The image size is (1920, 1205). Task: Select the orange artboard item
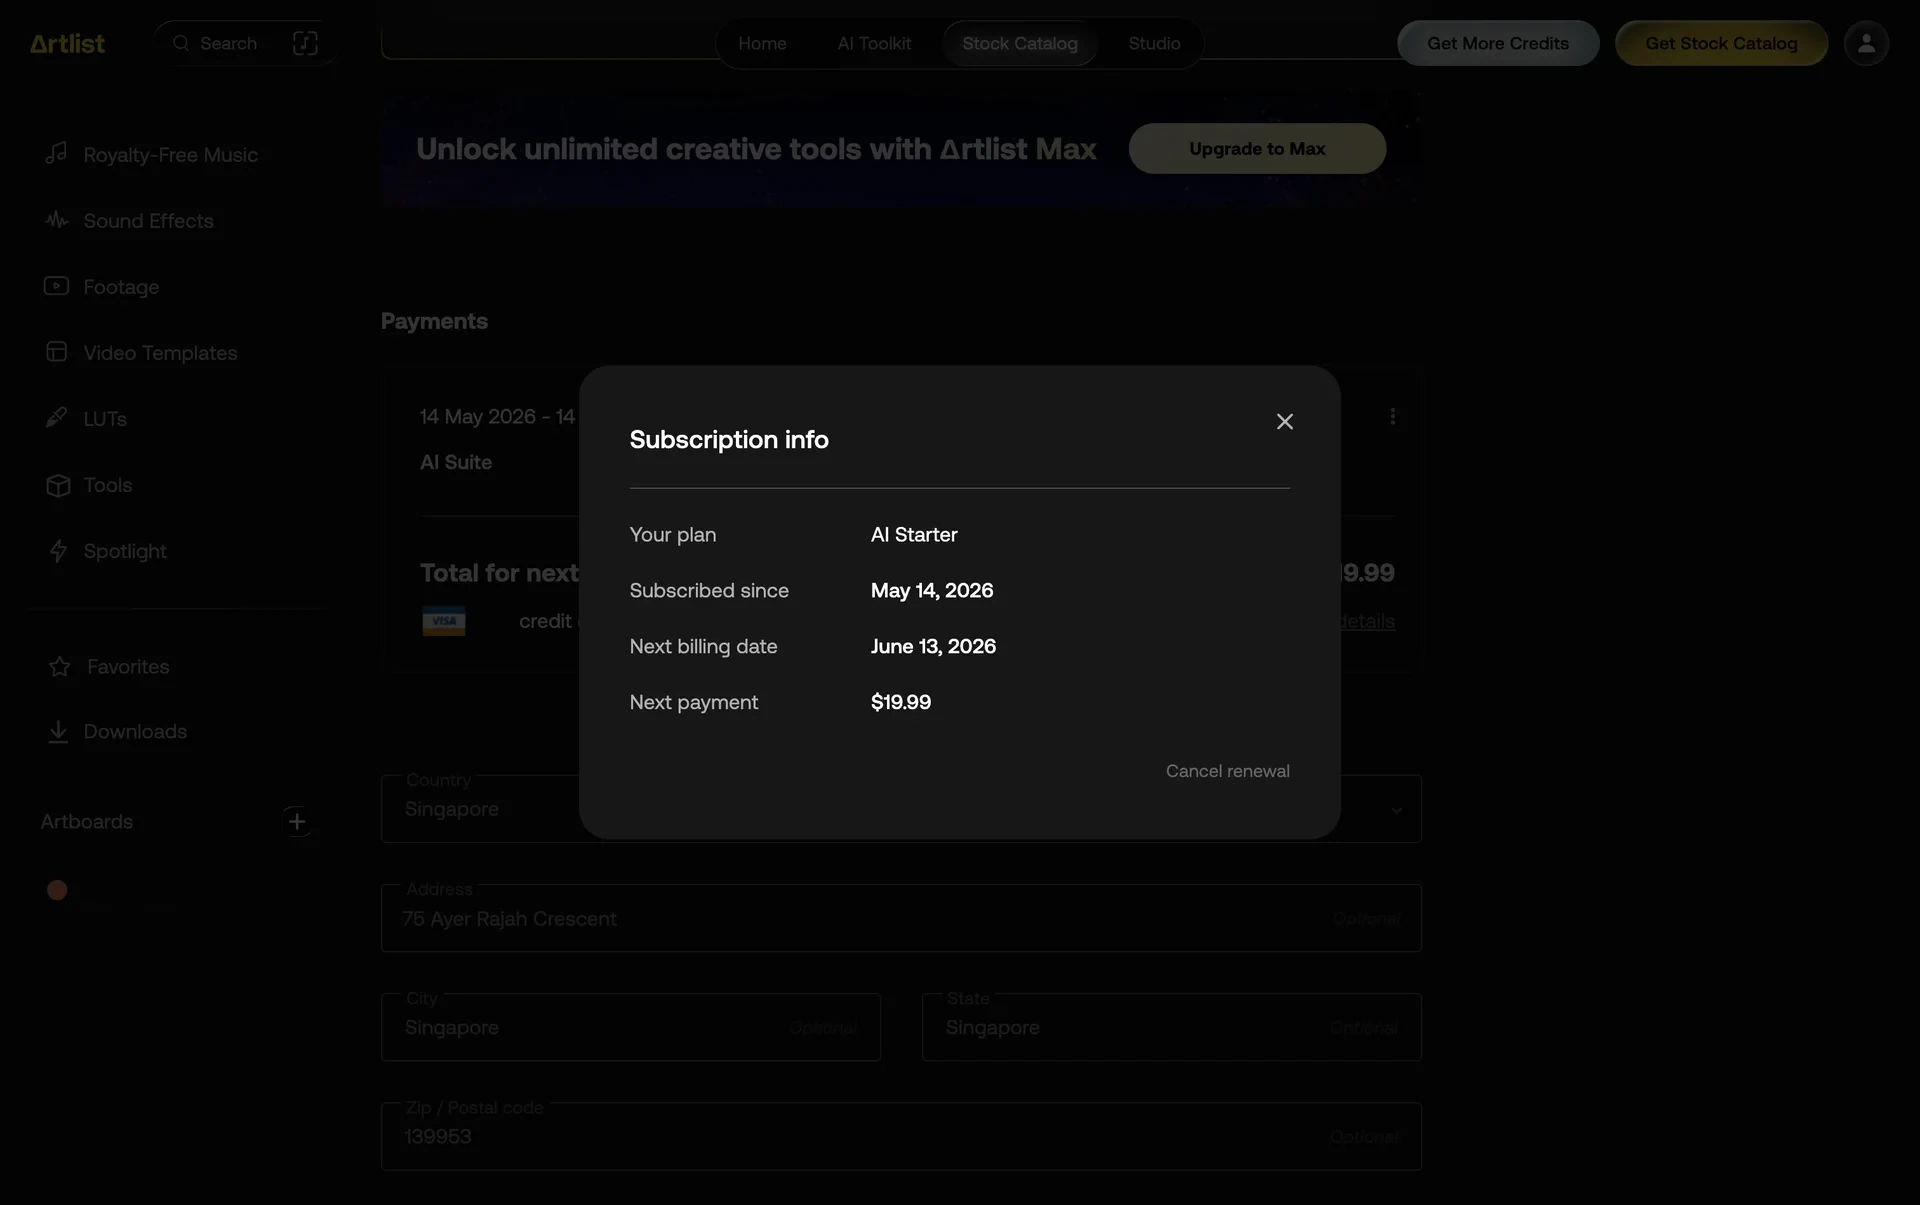(57, 890)
